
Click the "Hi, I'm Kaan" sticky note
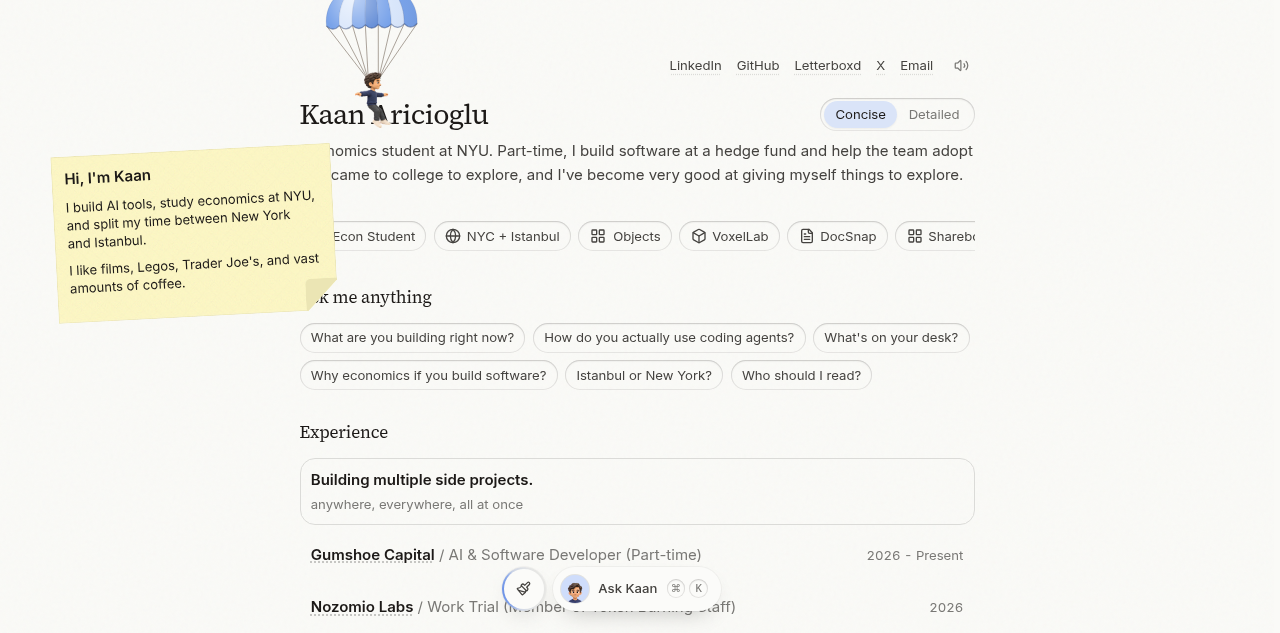point(194,233)
